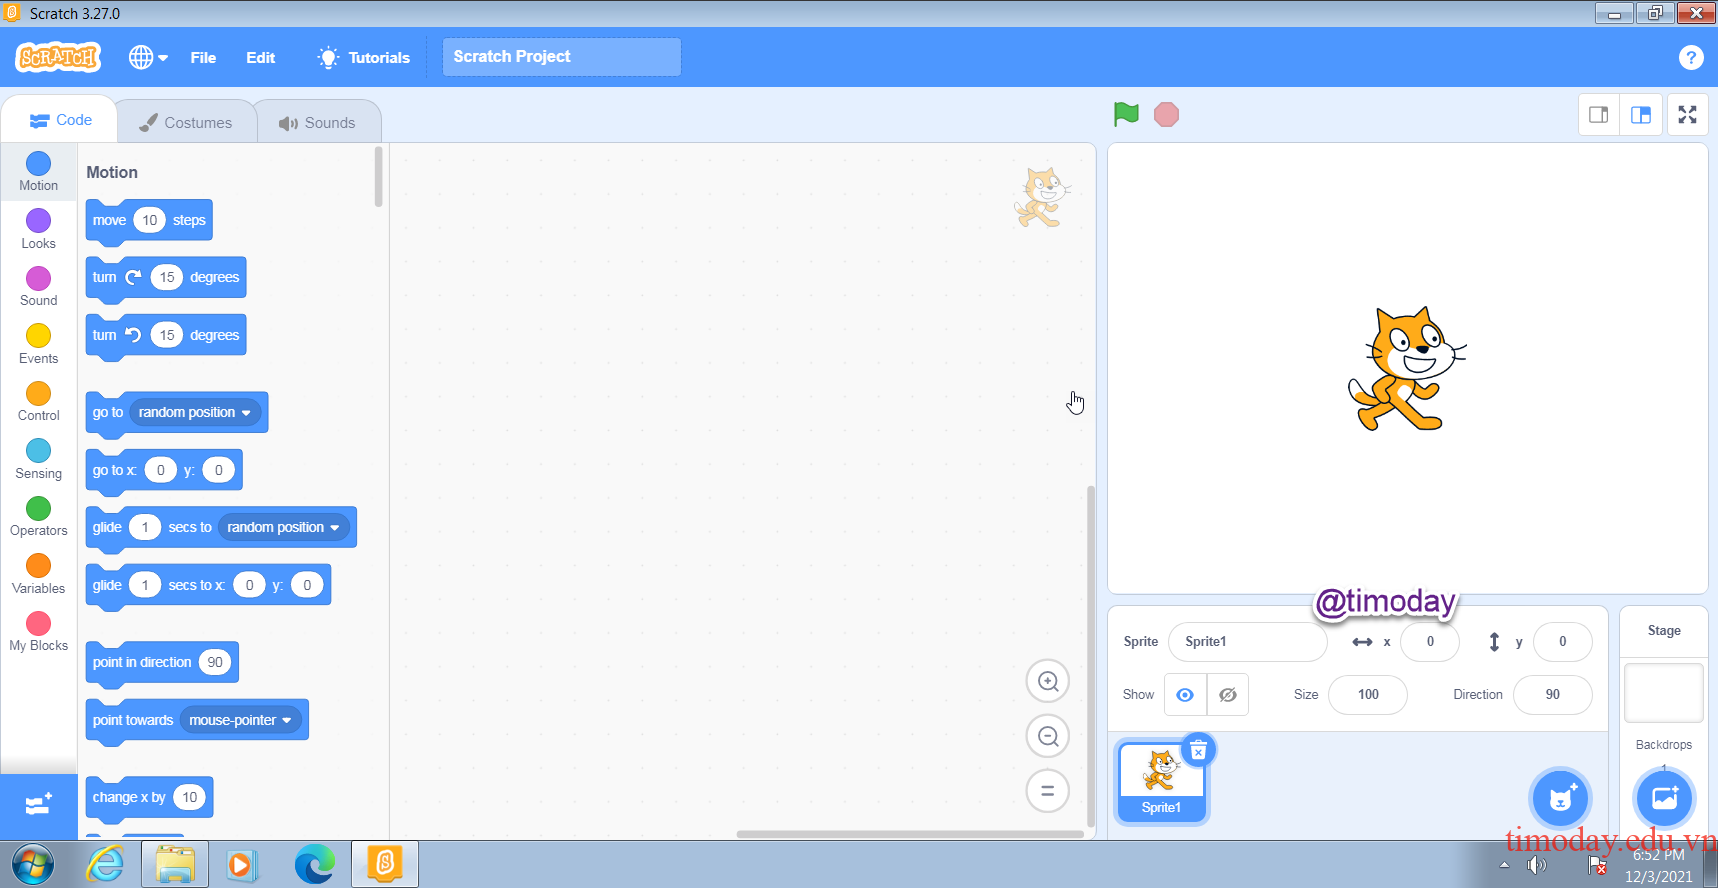Click the volume speaker tray icon
Viewport: 1718px width, 888px height.
(x=1537, y=865)
